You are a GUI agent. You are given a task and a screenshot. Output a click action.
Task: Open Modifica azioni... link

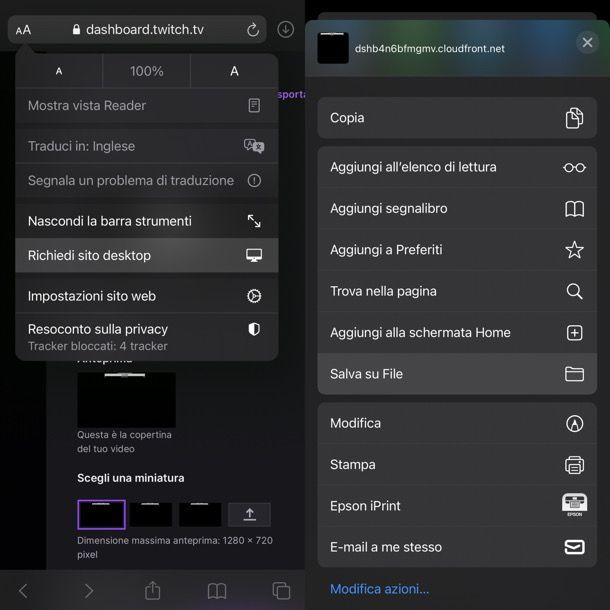pos(379,589)
